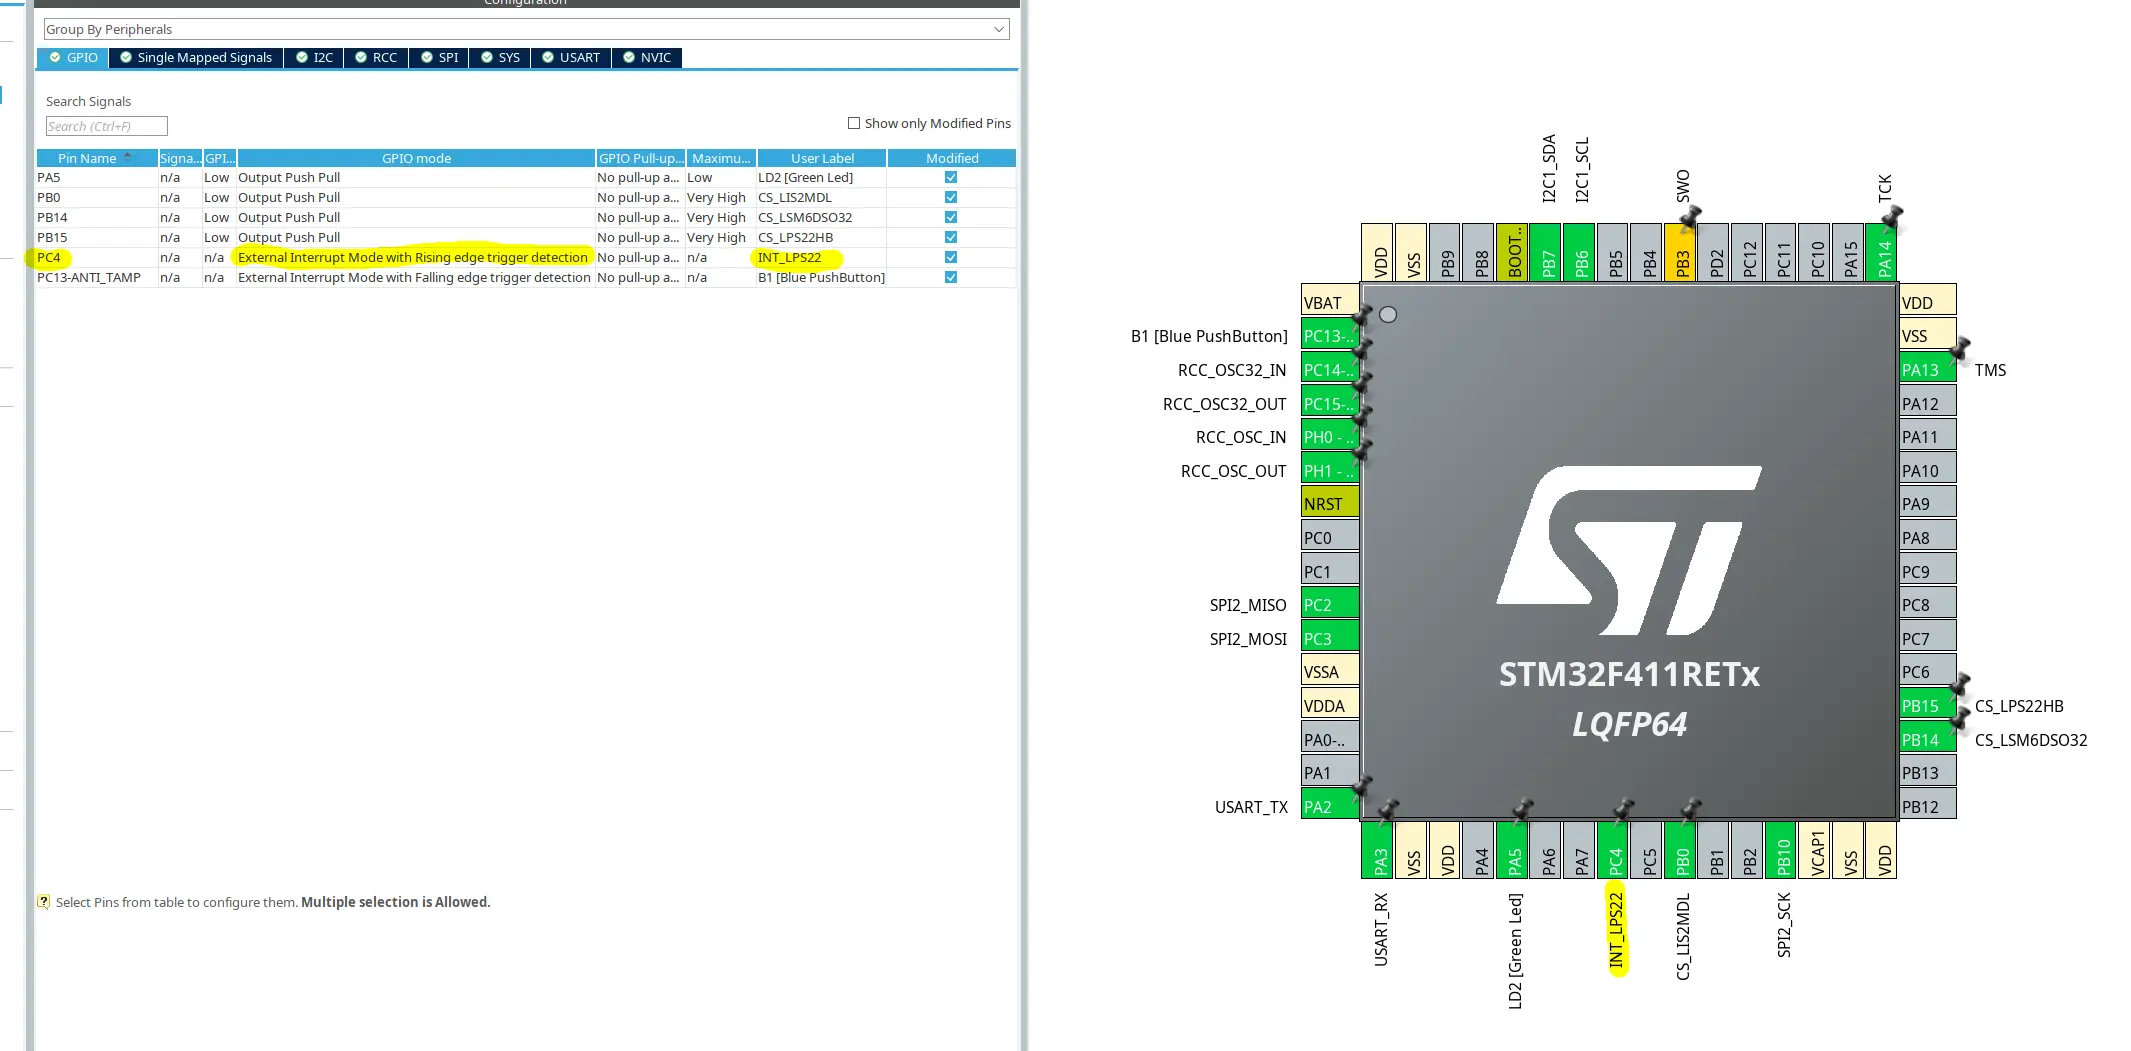The image size is (2131, 1051).
Task: Open the Group By Peripherals dropdown
Action: [x=526, y=29]
